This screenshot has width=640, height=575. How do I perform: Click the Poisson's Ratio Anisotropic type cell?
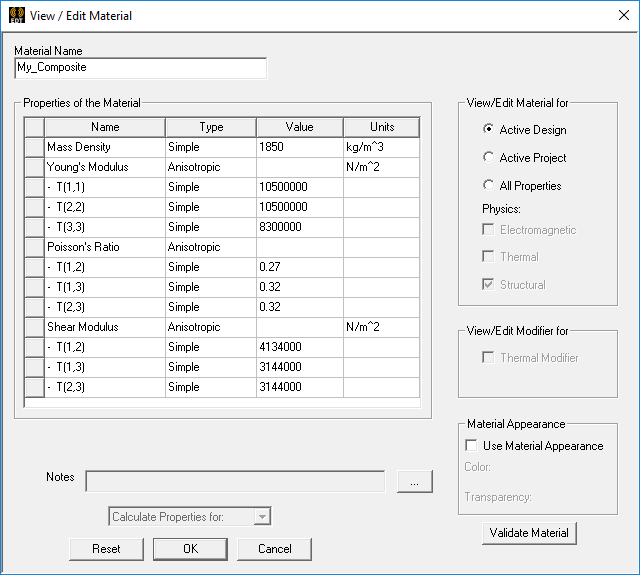point(210,247)
